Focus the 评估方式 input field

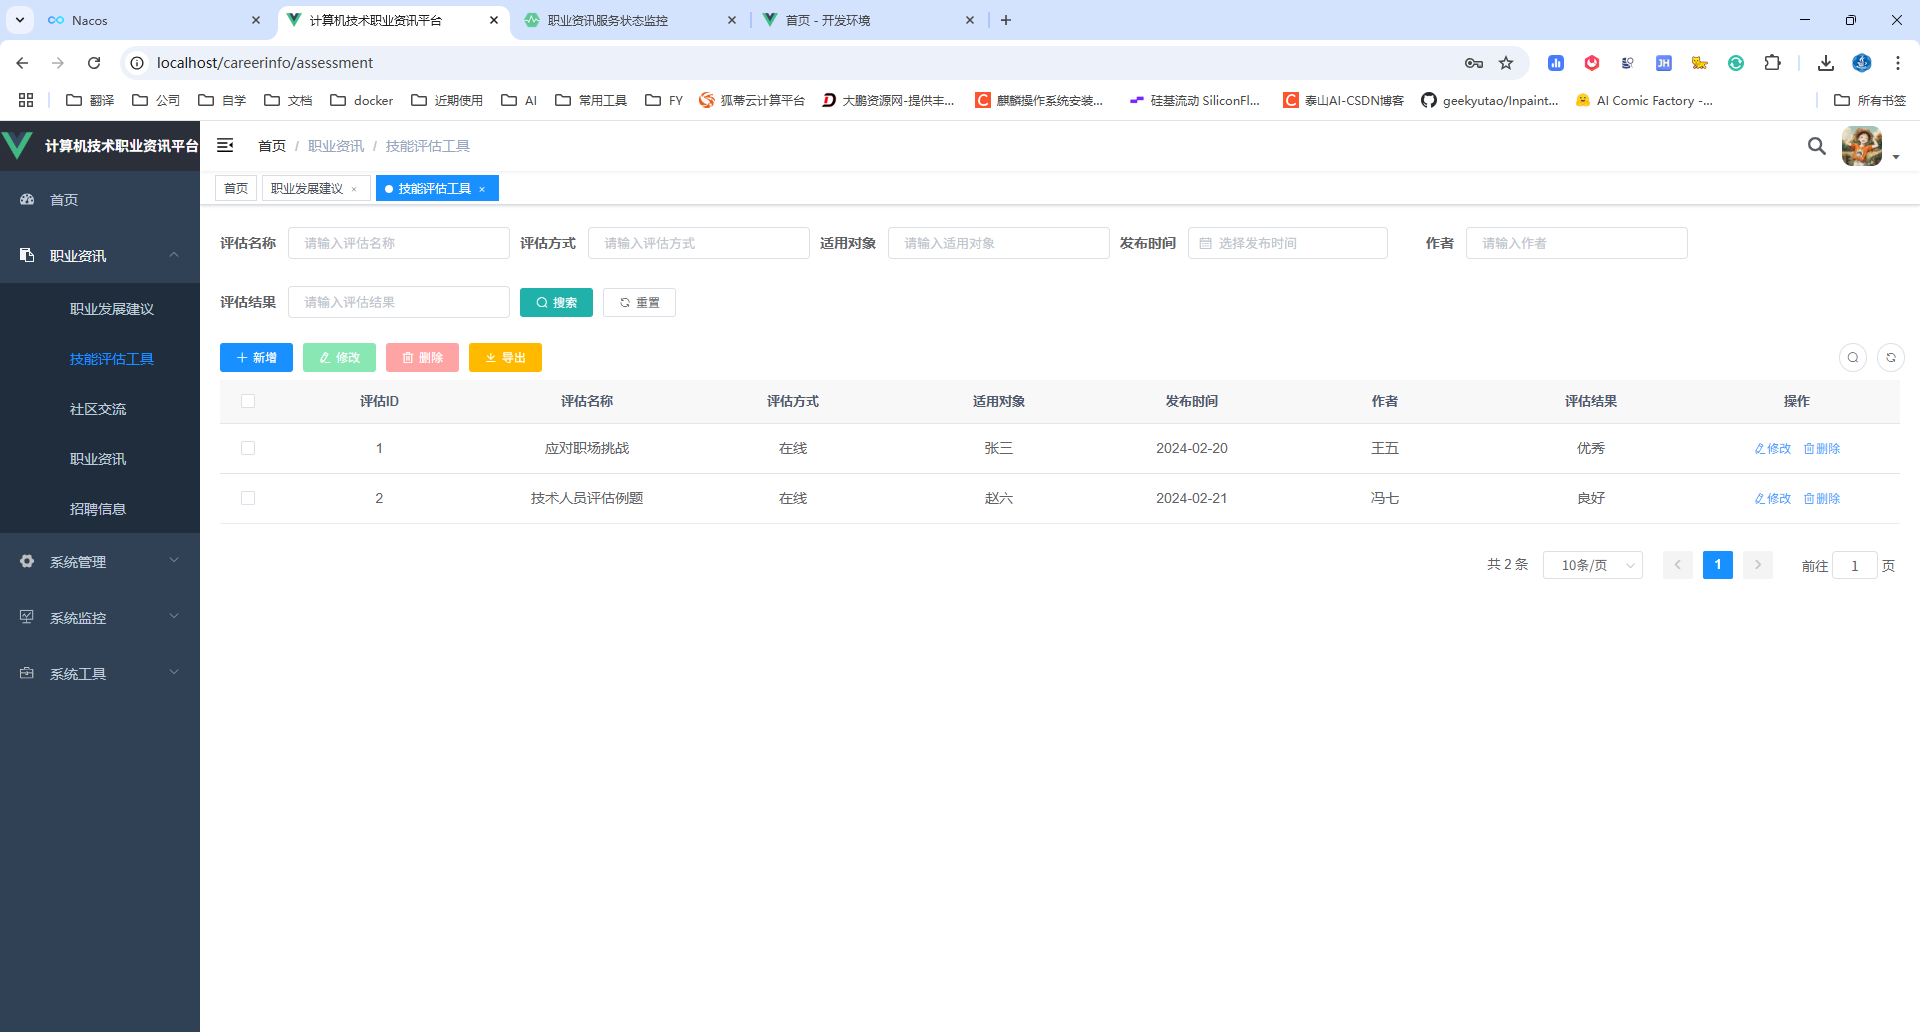(x=699, y=243)
